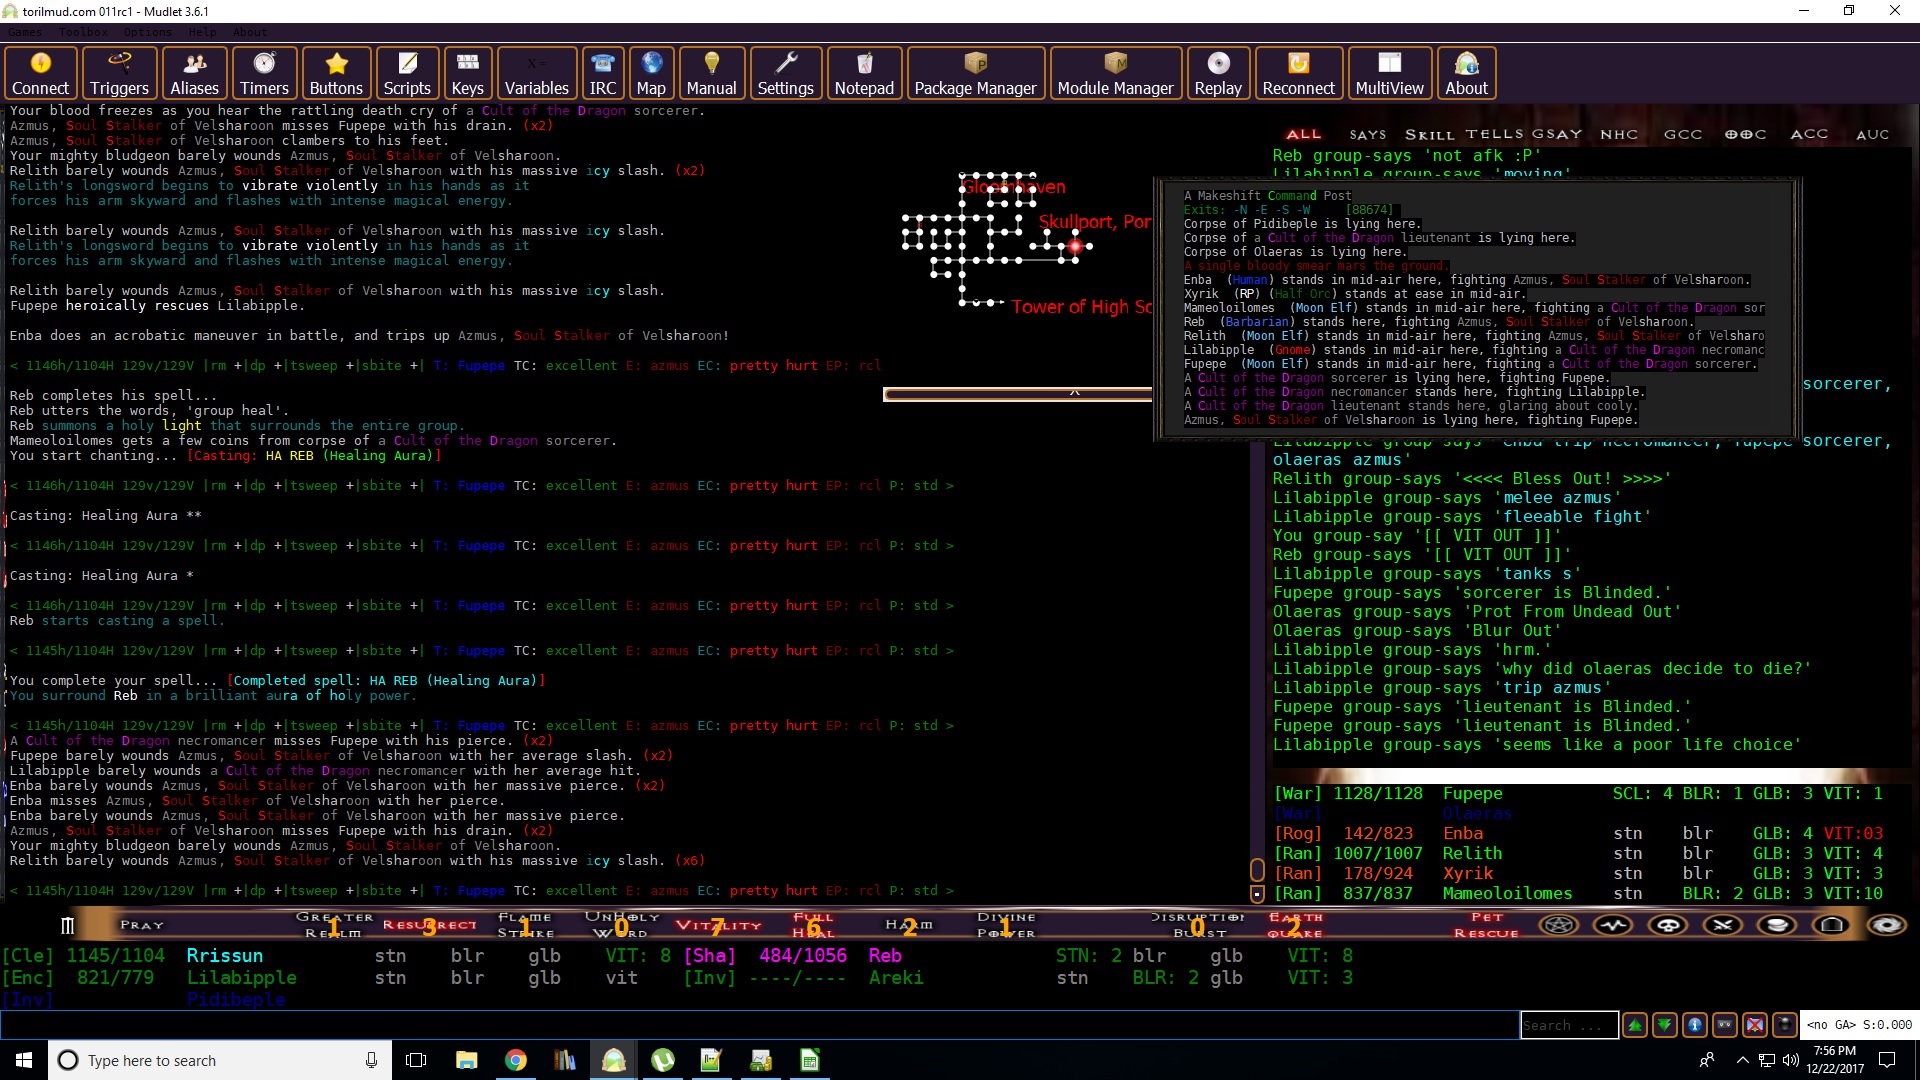
Task: Click the pentagram icon in spell bar
Action: 1558,925
